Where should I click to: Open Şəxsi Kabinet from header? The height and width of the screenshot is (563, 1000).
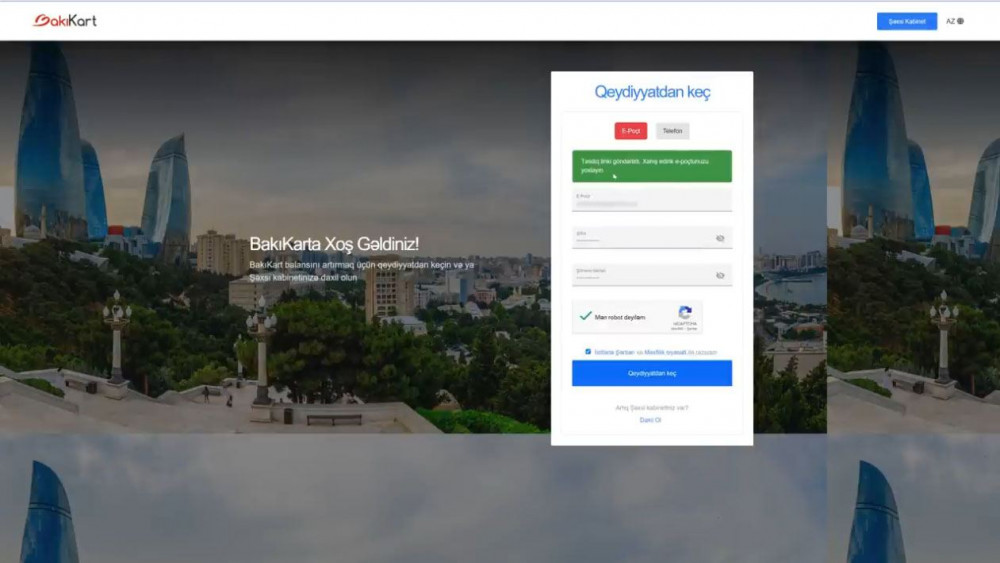pyautogui.click(x=906, y=21)
